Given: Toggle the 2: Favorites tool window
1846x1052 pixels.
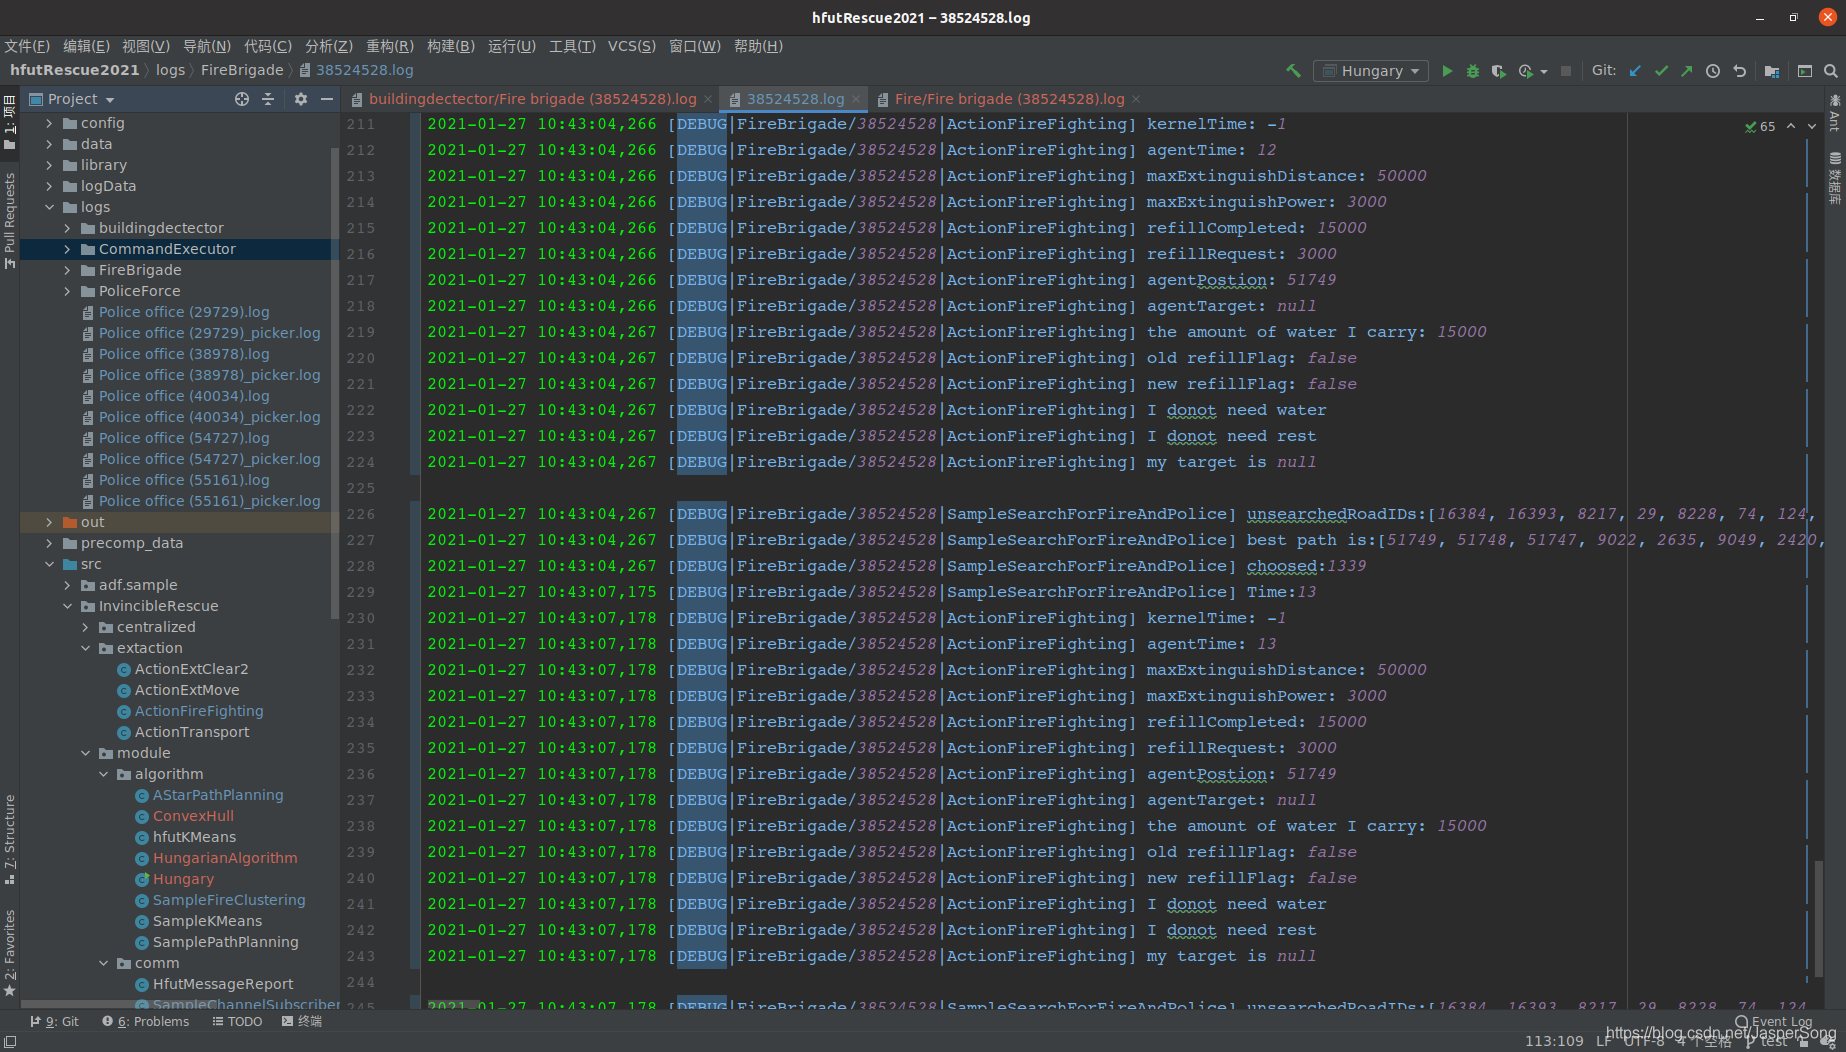Looking at the screenshot, I should coord(10,953).
